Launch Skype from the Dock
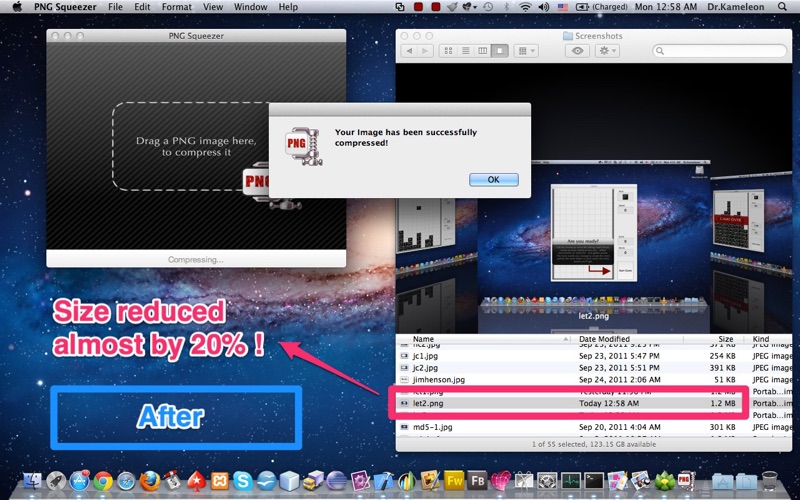 (x=243, y=480)
